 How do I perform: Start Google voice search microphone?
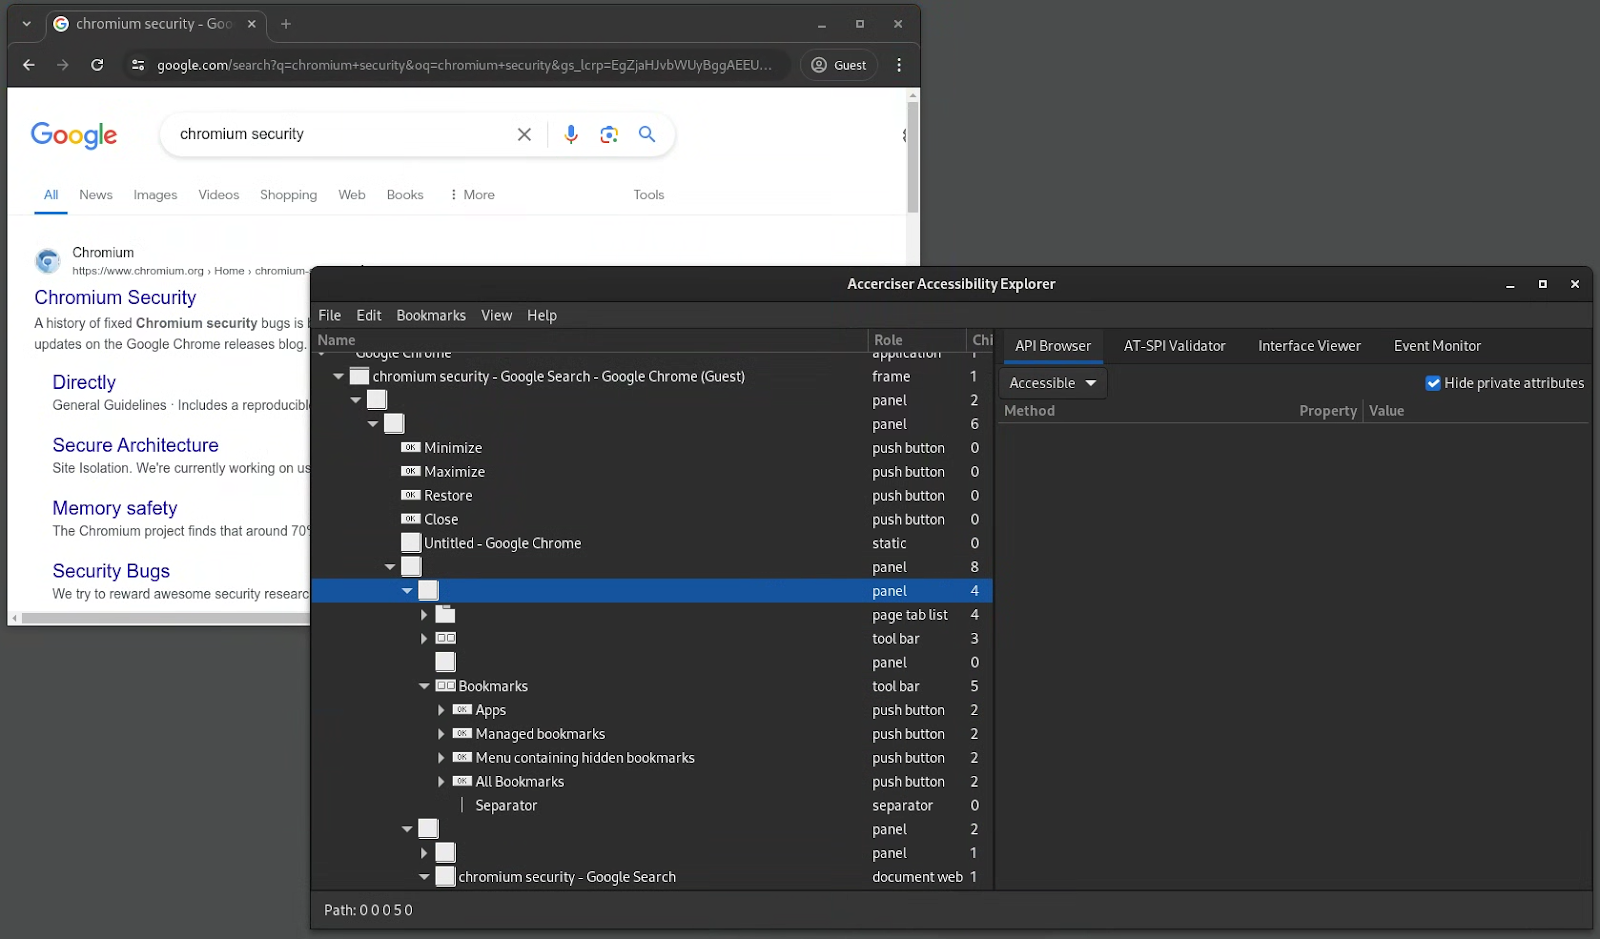click(x=571, y=134)
